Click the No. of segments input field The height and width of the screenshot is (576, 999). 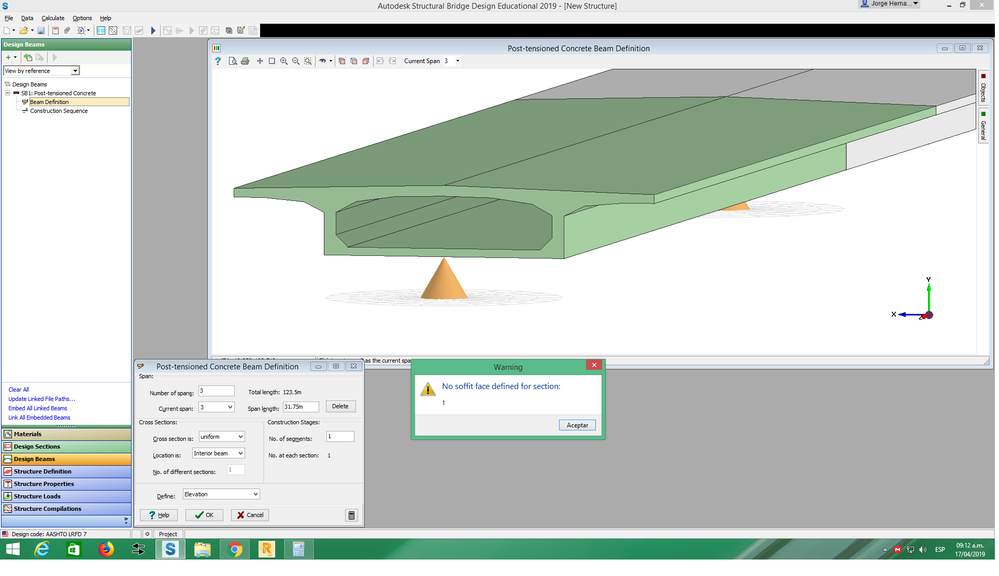coord(340,437)
